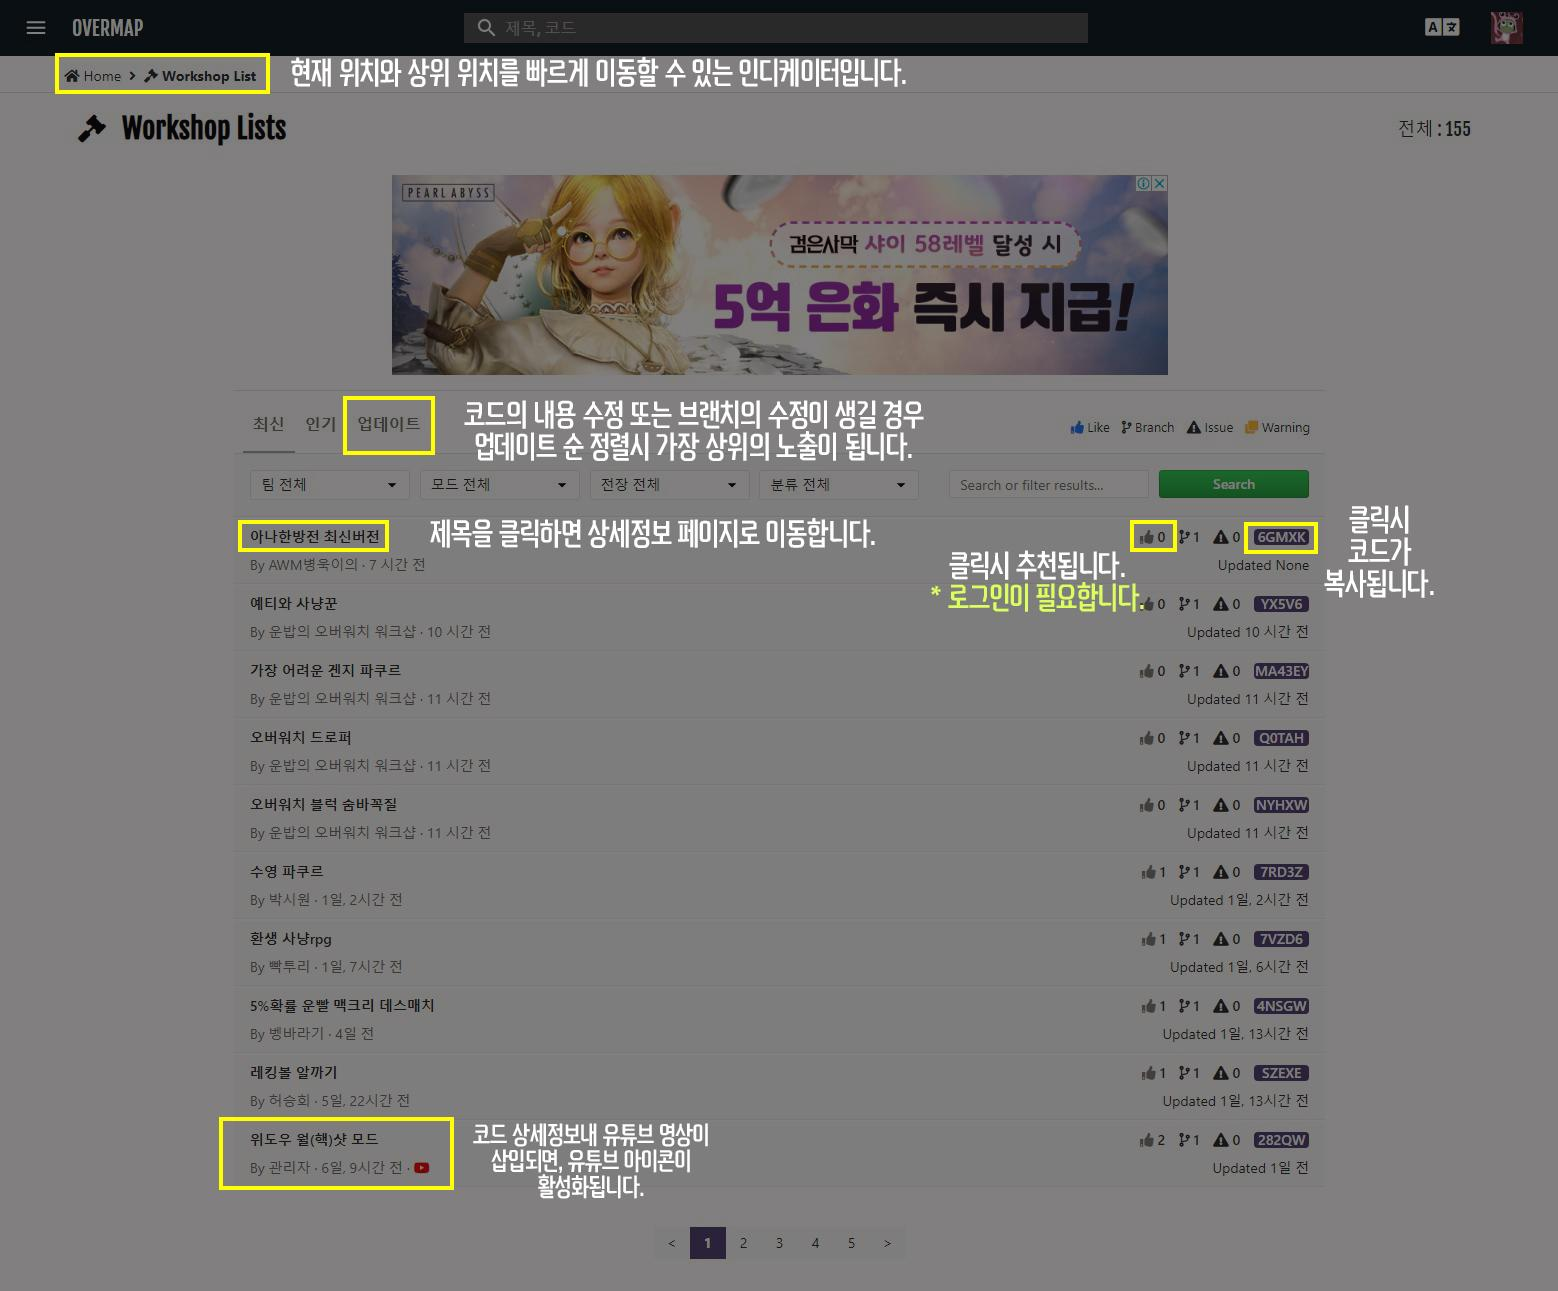Click the language translate icon

pyautogui.click(x=1442, y=28)
